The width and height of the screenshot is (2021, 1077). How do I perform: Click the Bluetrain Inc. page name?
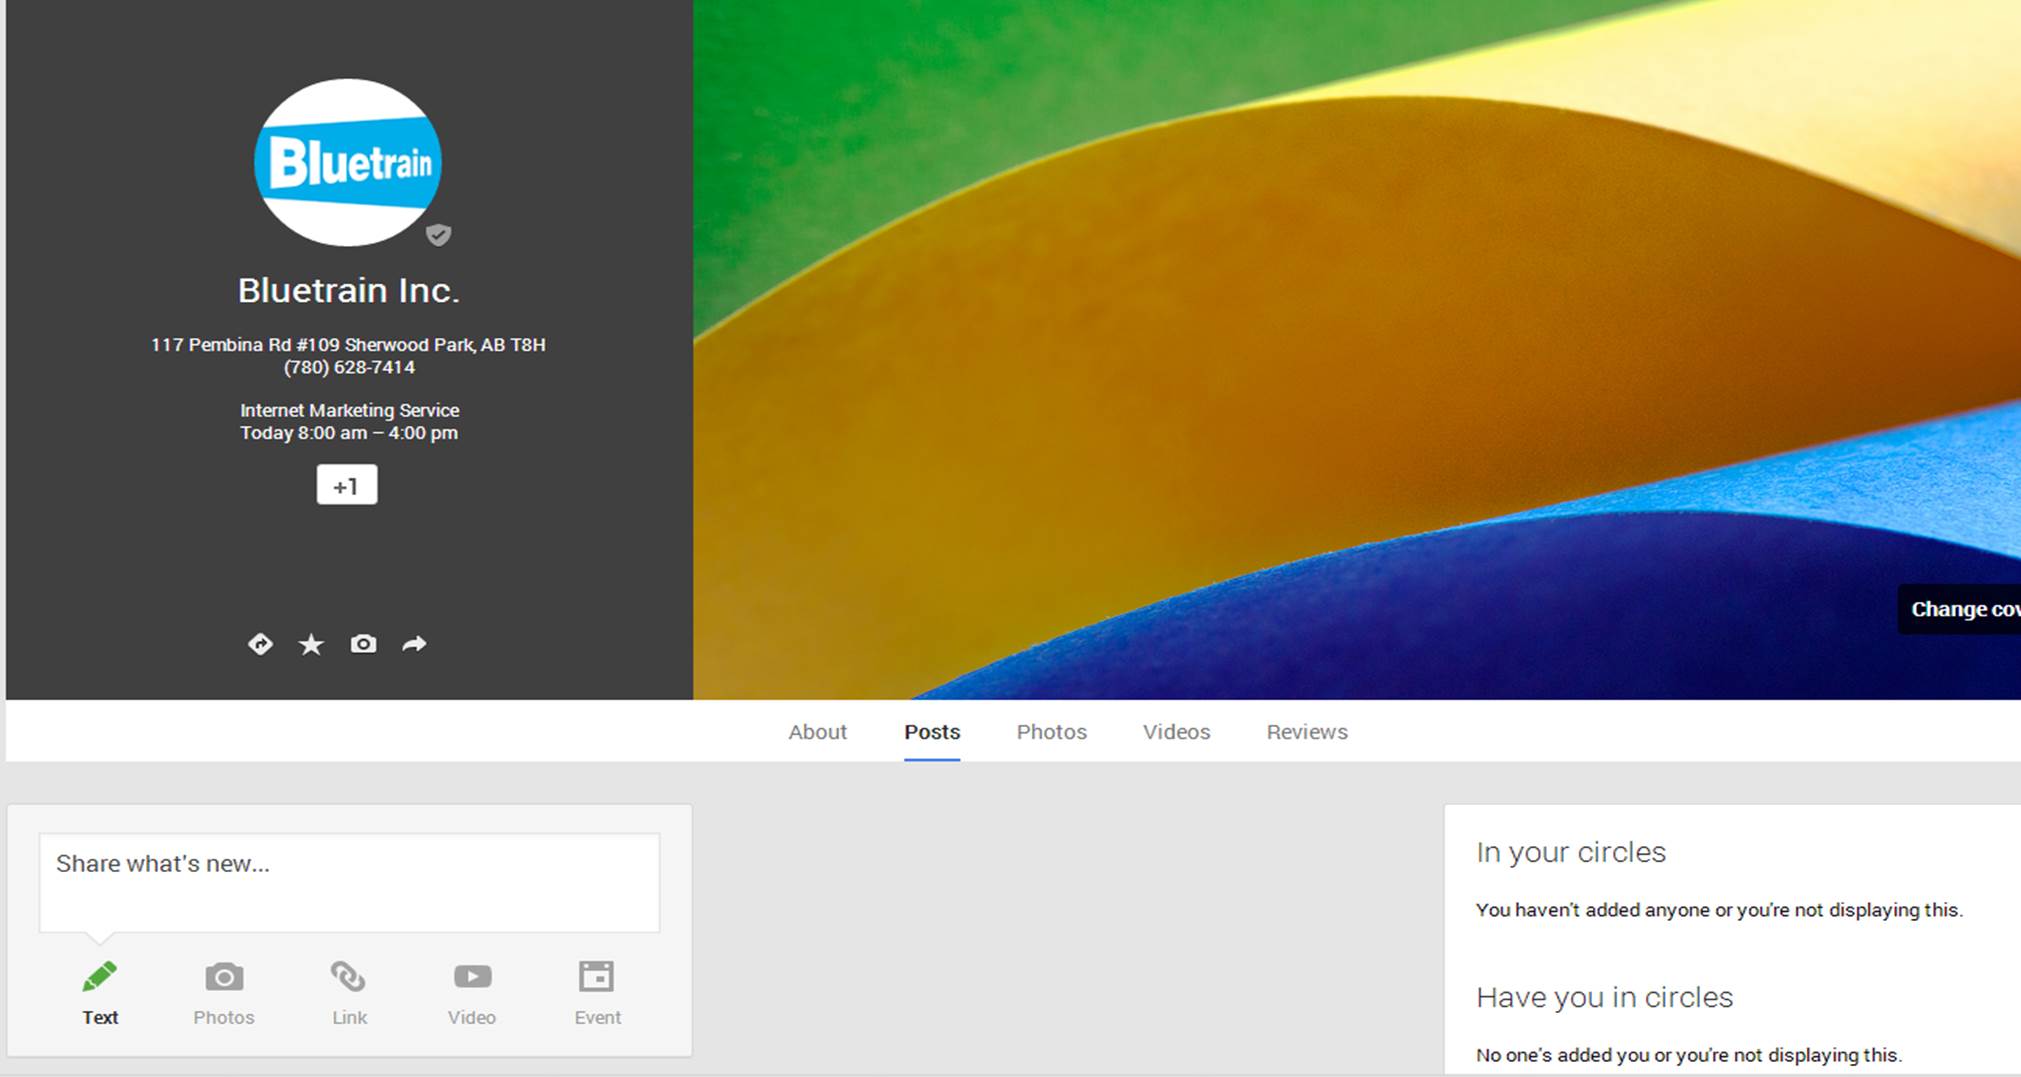[349, 290]
